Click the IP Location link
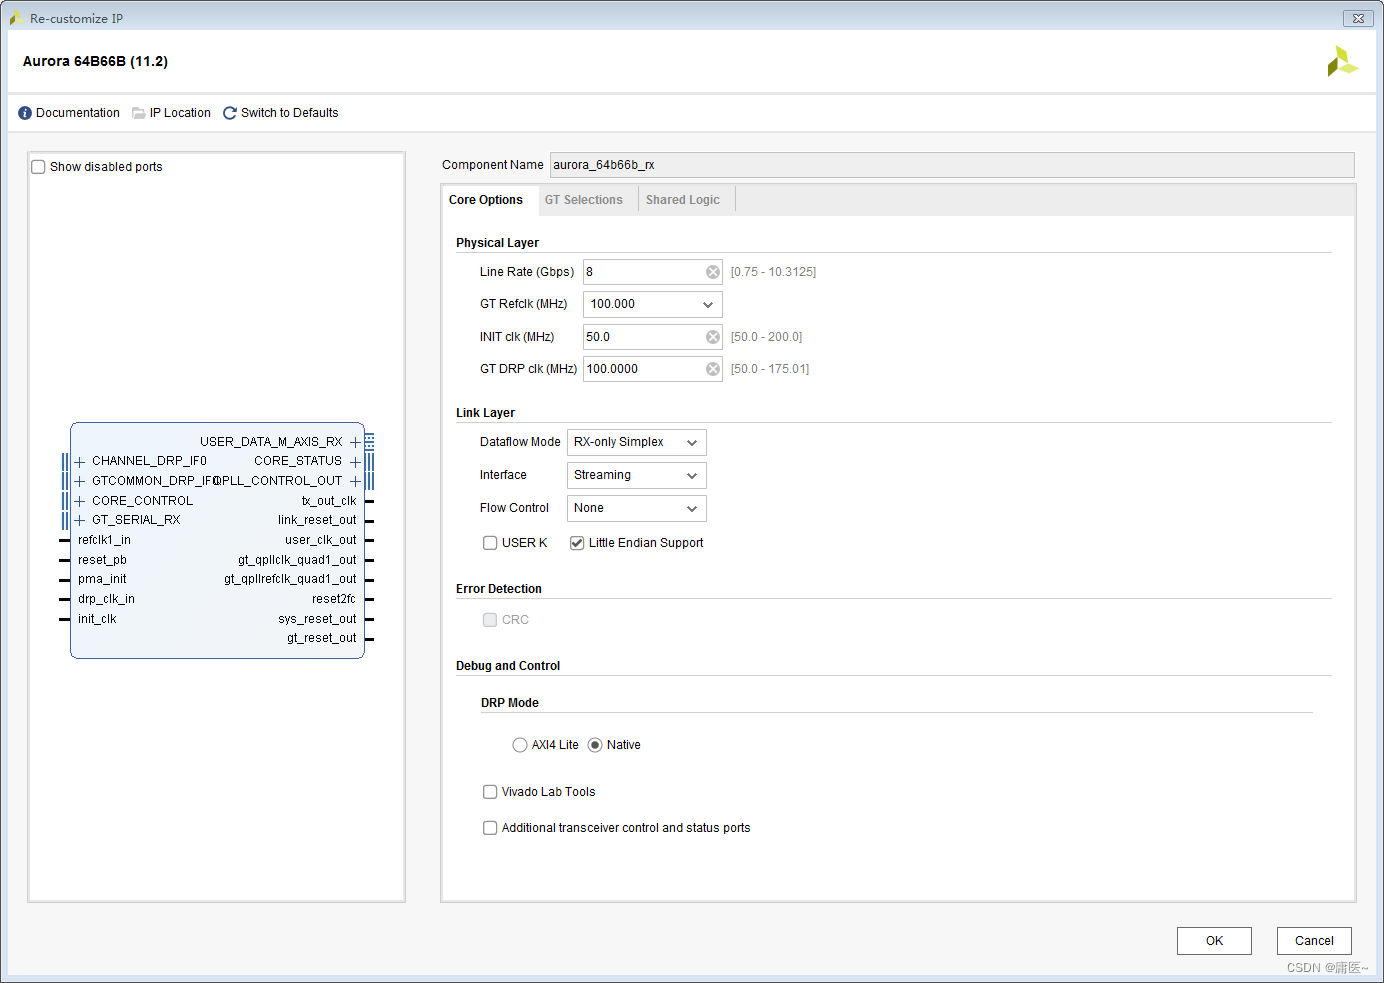The image size is (1384, 983). [180, 113]
